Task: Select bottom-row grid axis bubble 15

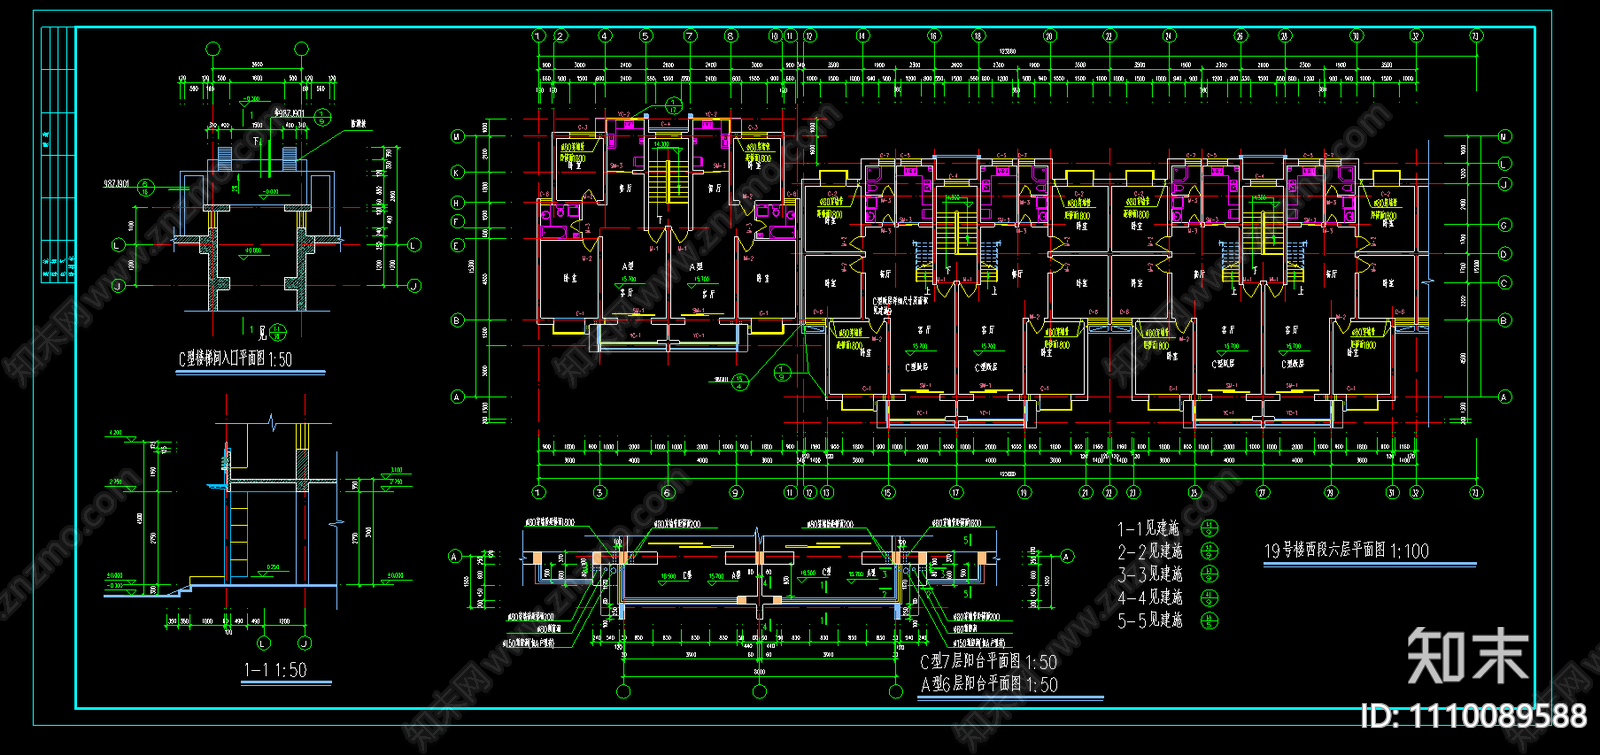Action: pos(888,492)
